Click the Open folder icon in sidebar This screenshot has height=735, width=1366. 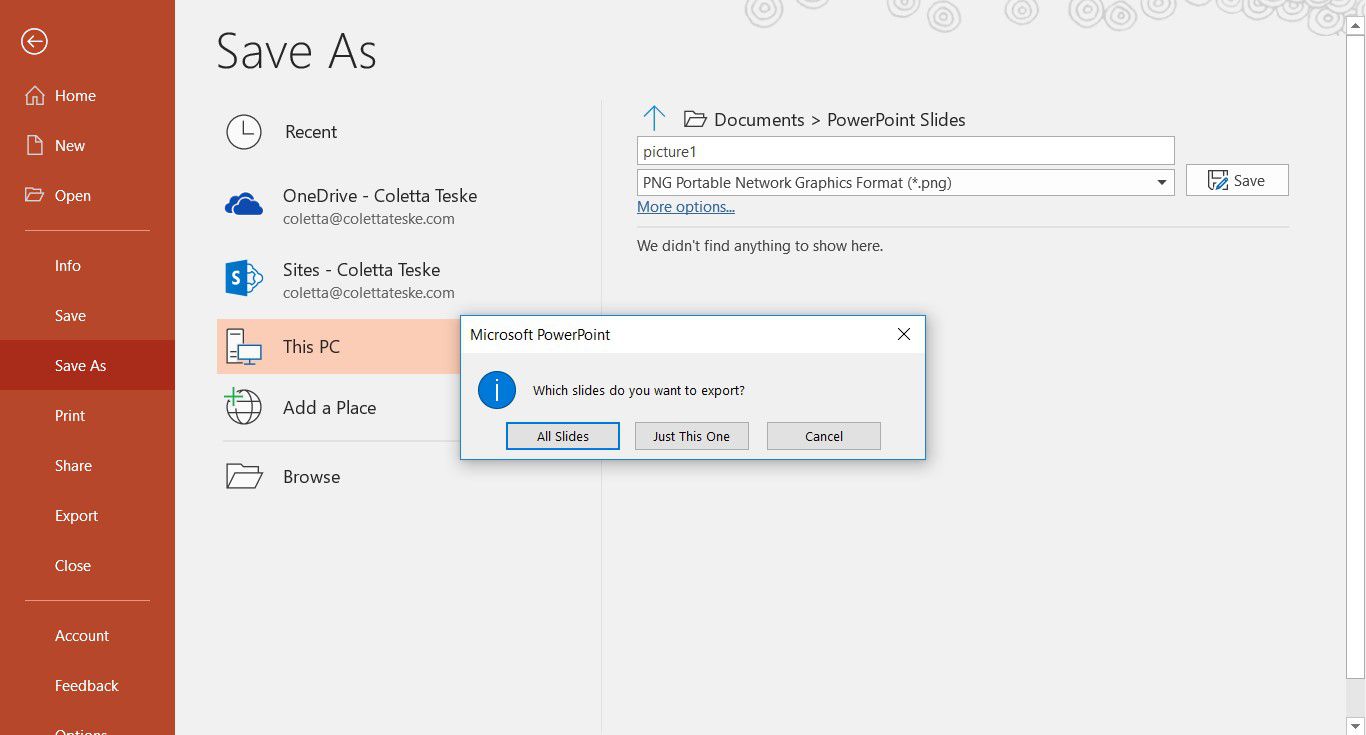35,195
